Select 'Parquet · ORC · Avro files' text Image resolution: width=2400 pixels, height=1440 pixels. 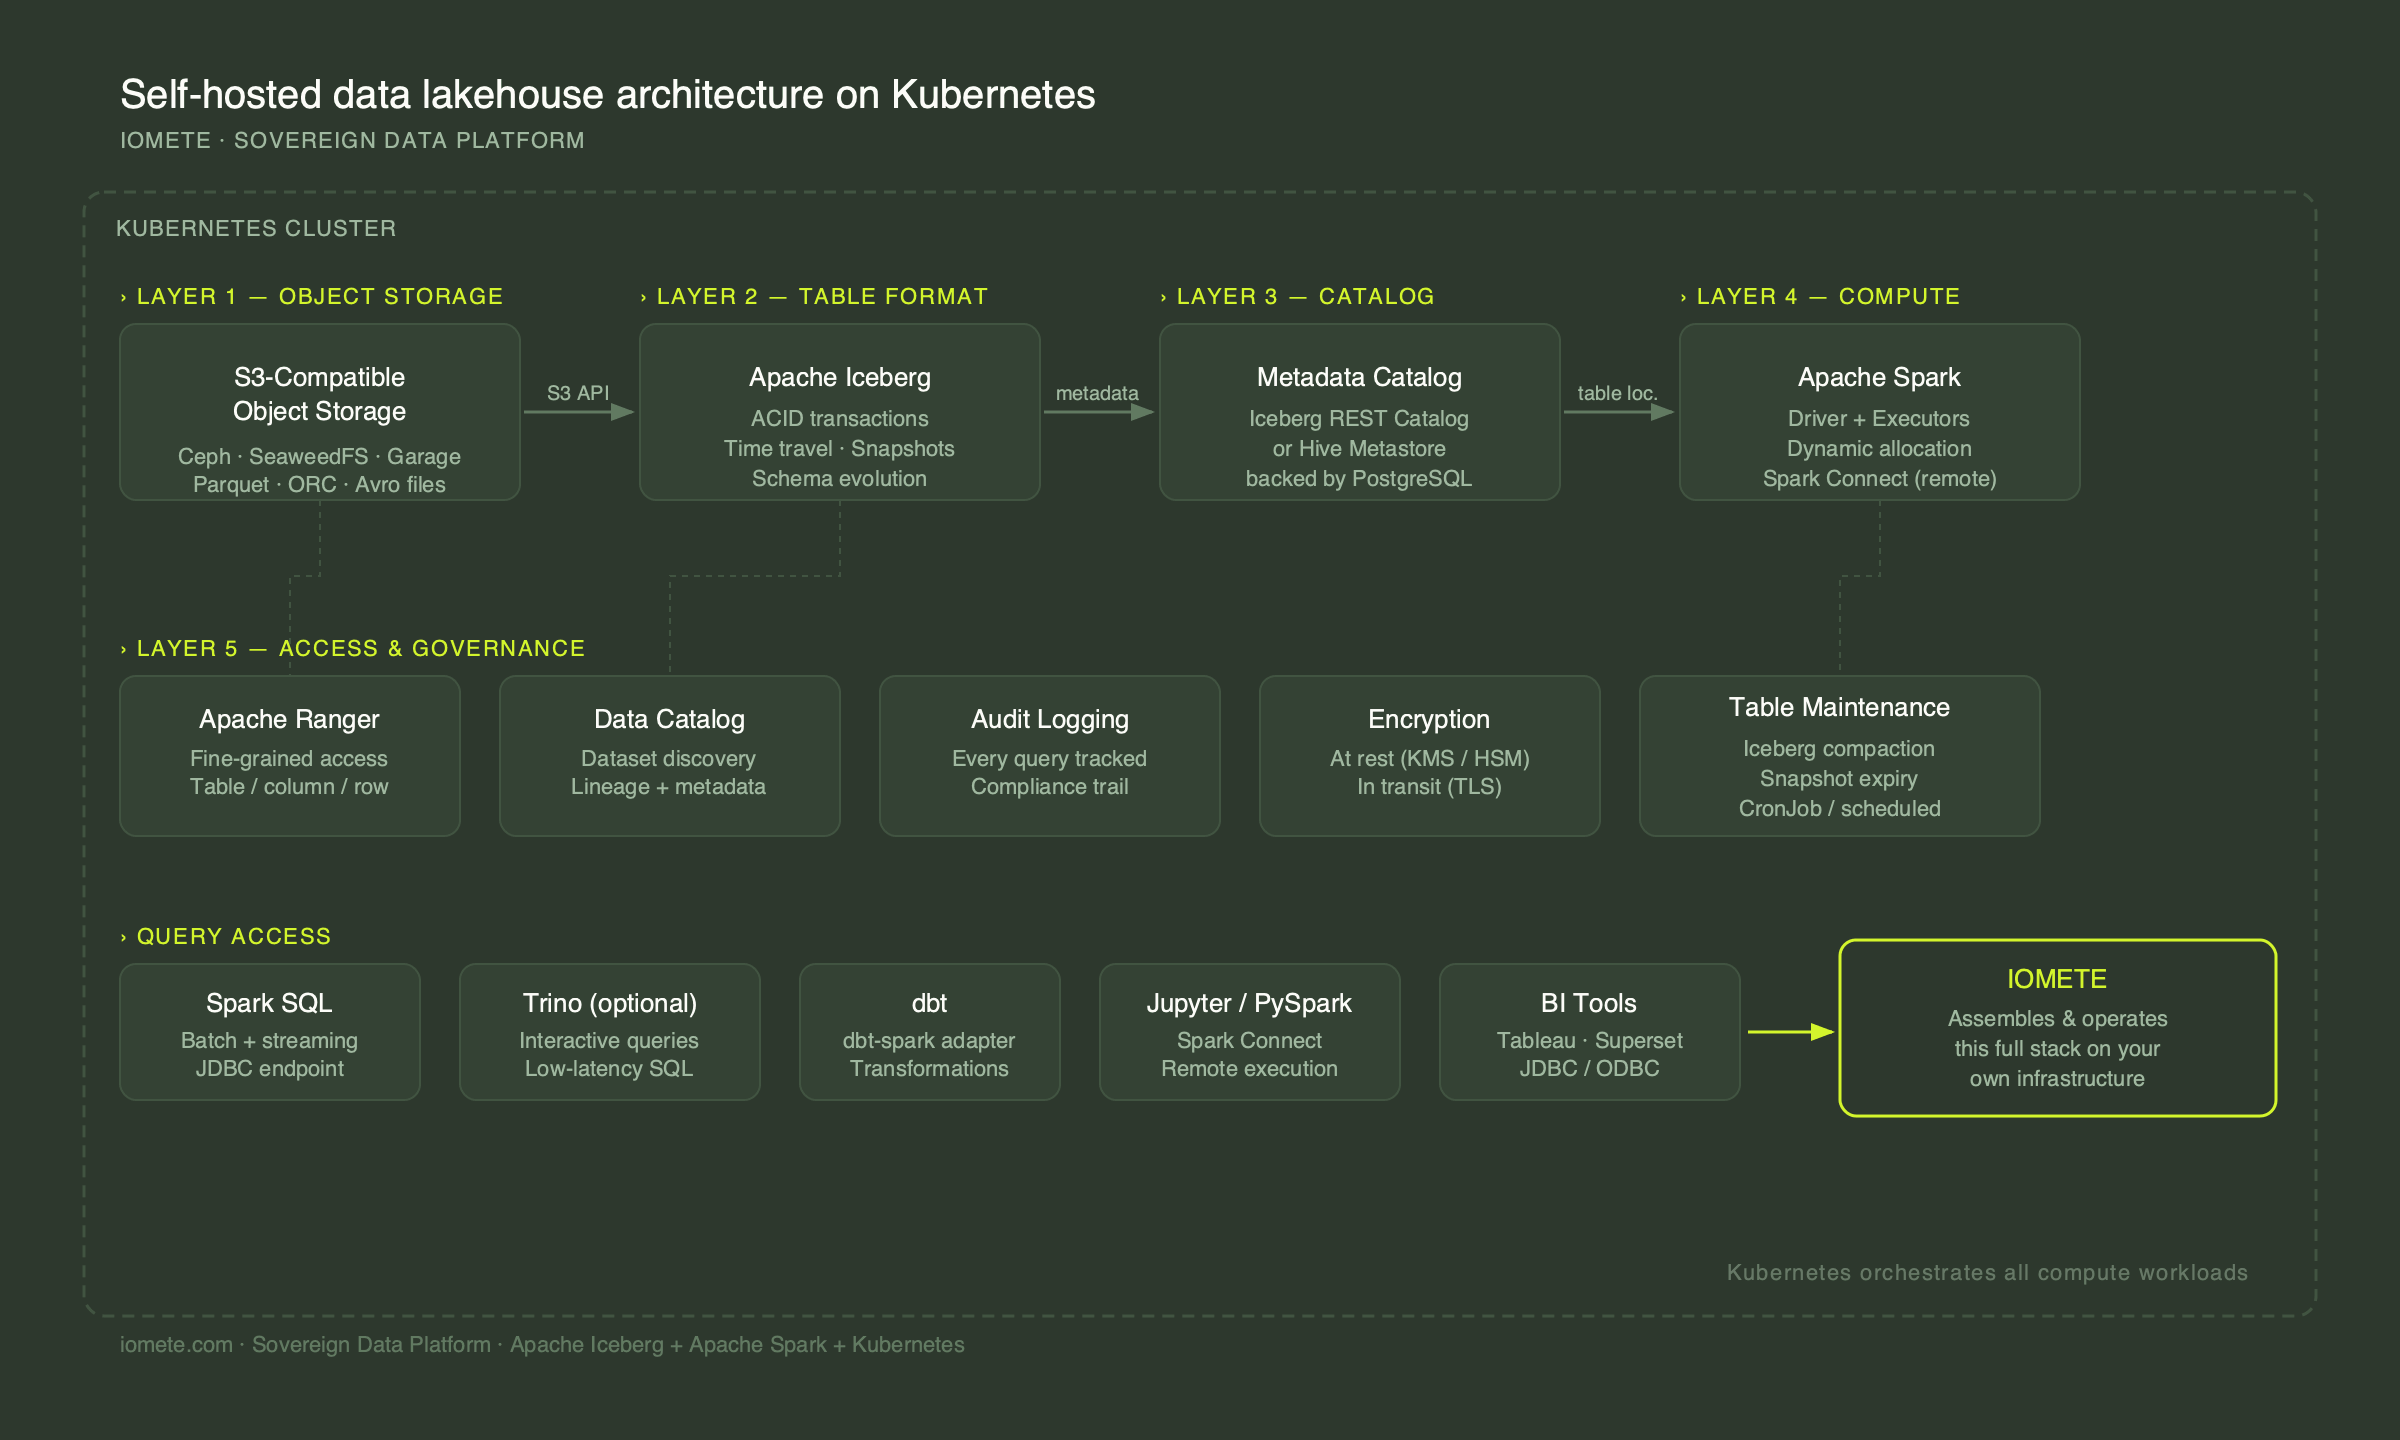(319, 484)
